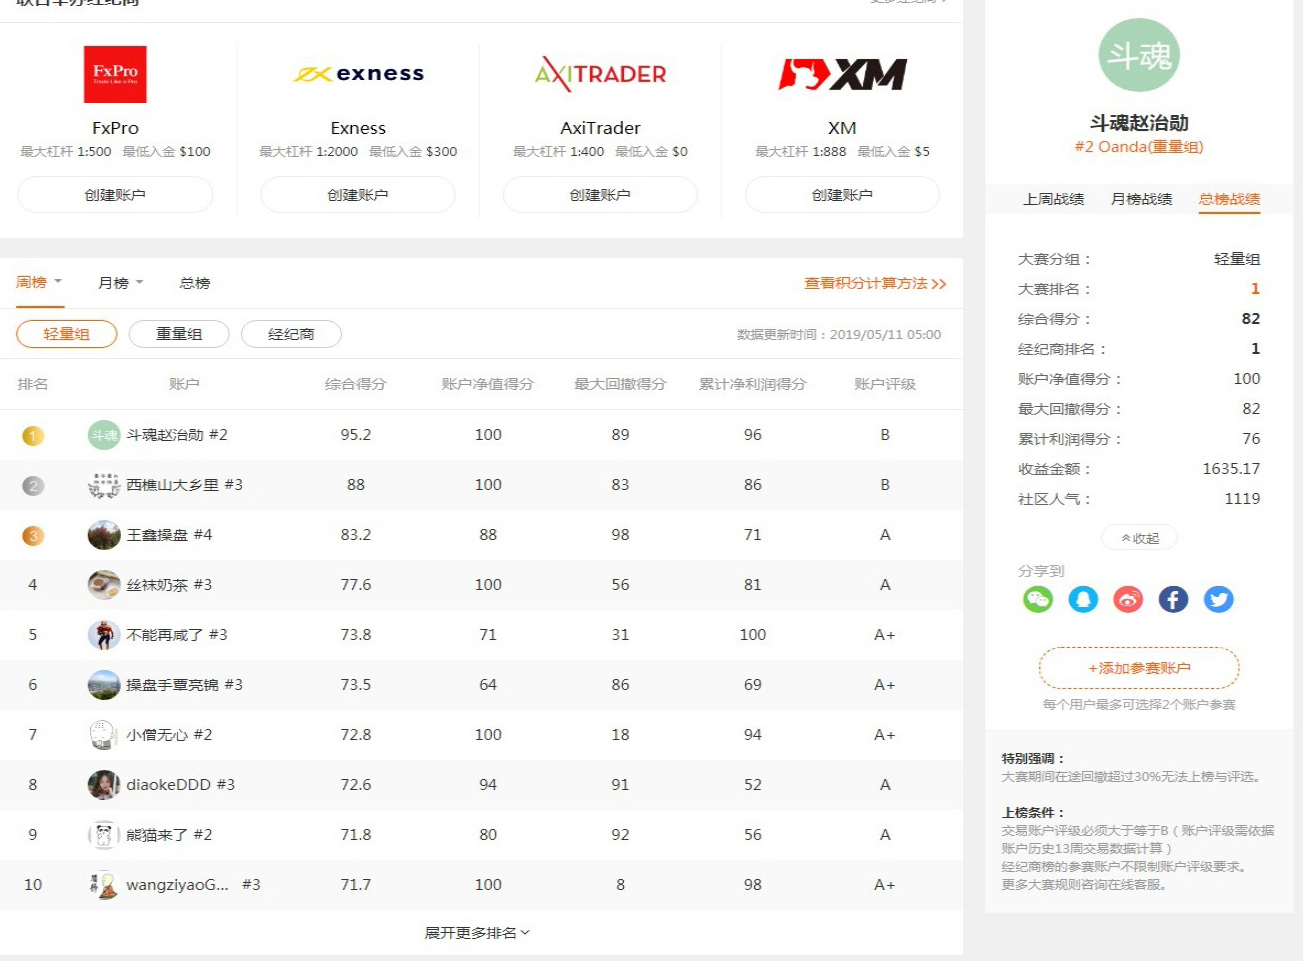
Task: Share to WeChat via green icon
Action: [x=1038, y=599]
